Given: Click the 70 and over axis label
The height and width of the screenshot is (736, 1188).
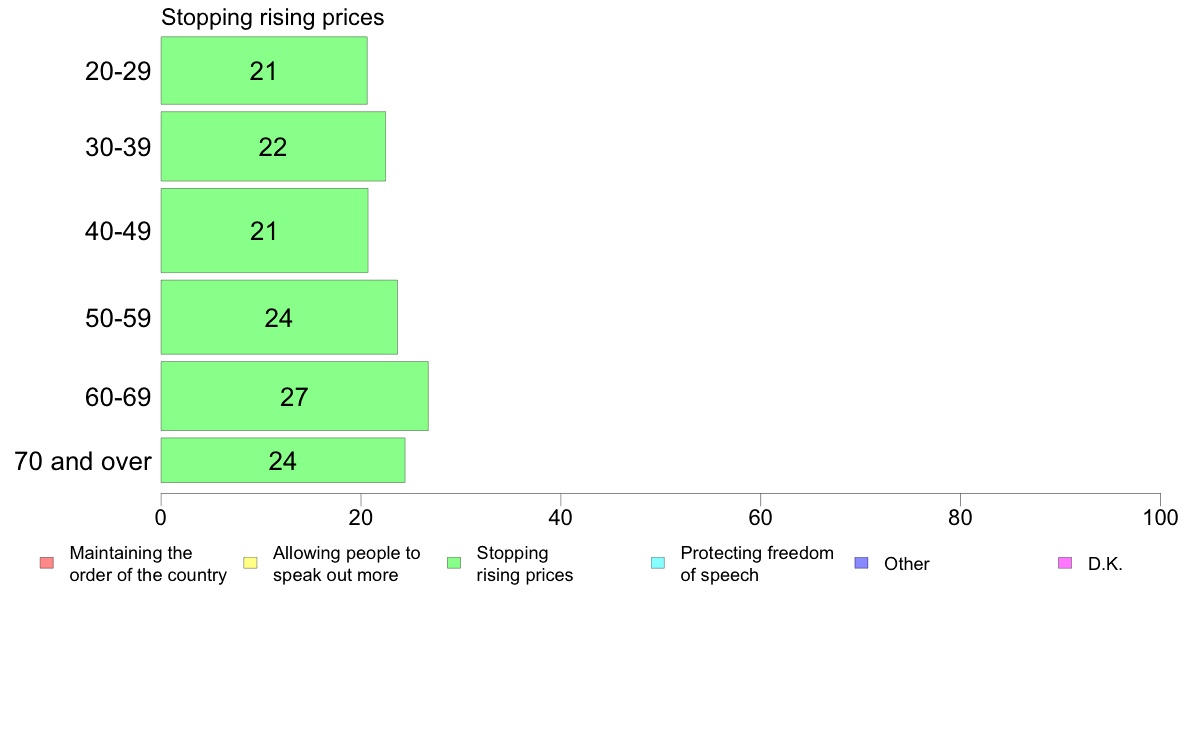Looking at the screenshot, I should tap(83, 461).
